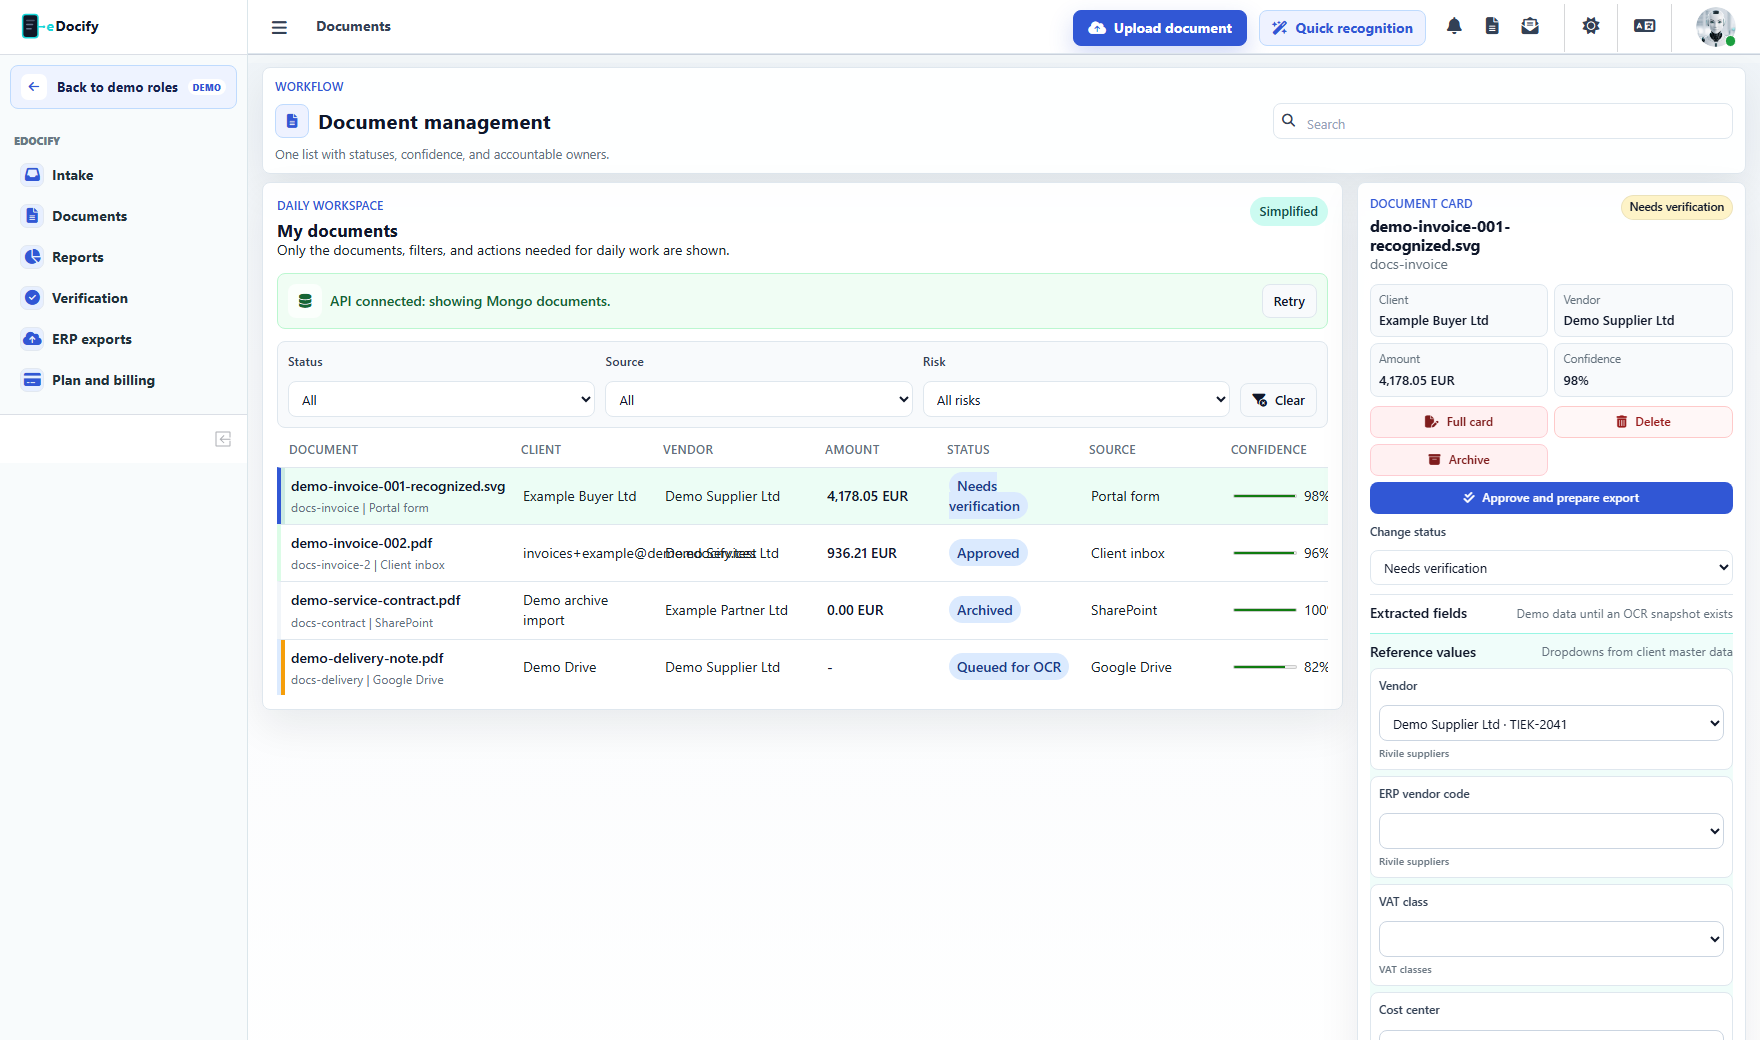This screenshot has width=1760, height=1040.
Task: Go to Intake in the sidebar
Action: 123,175
